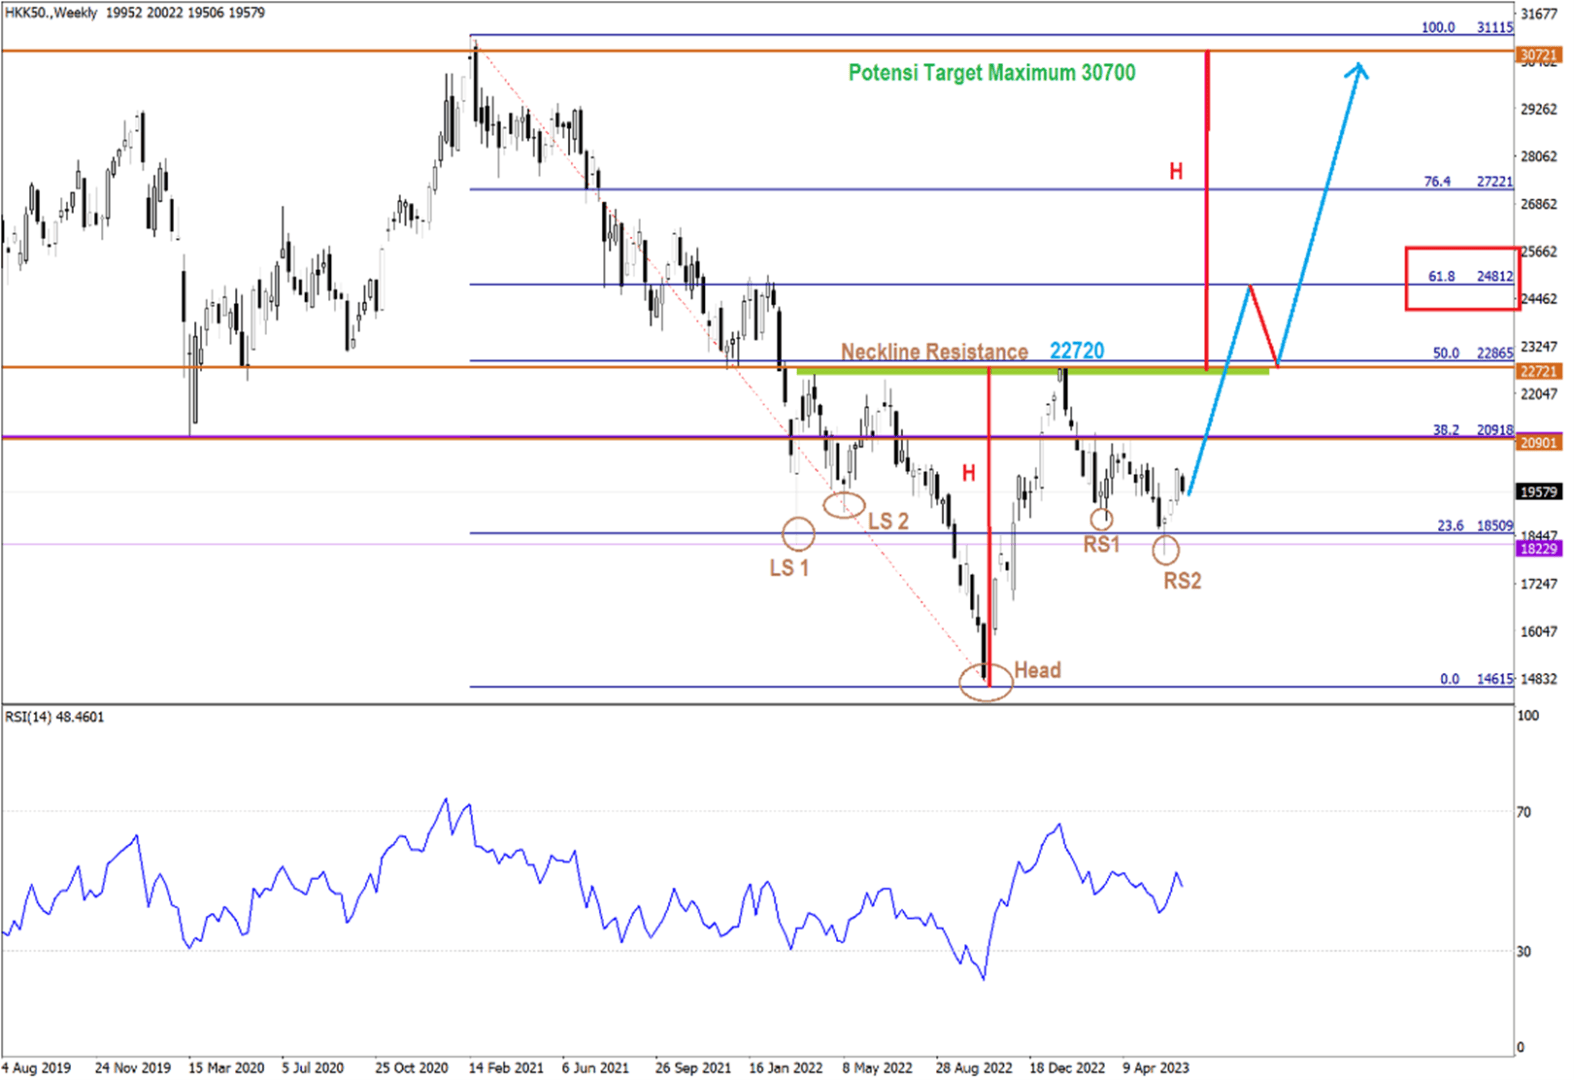Select the red box around 61.8 level

(x=1462, y=278)
